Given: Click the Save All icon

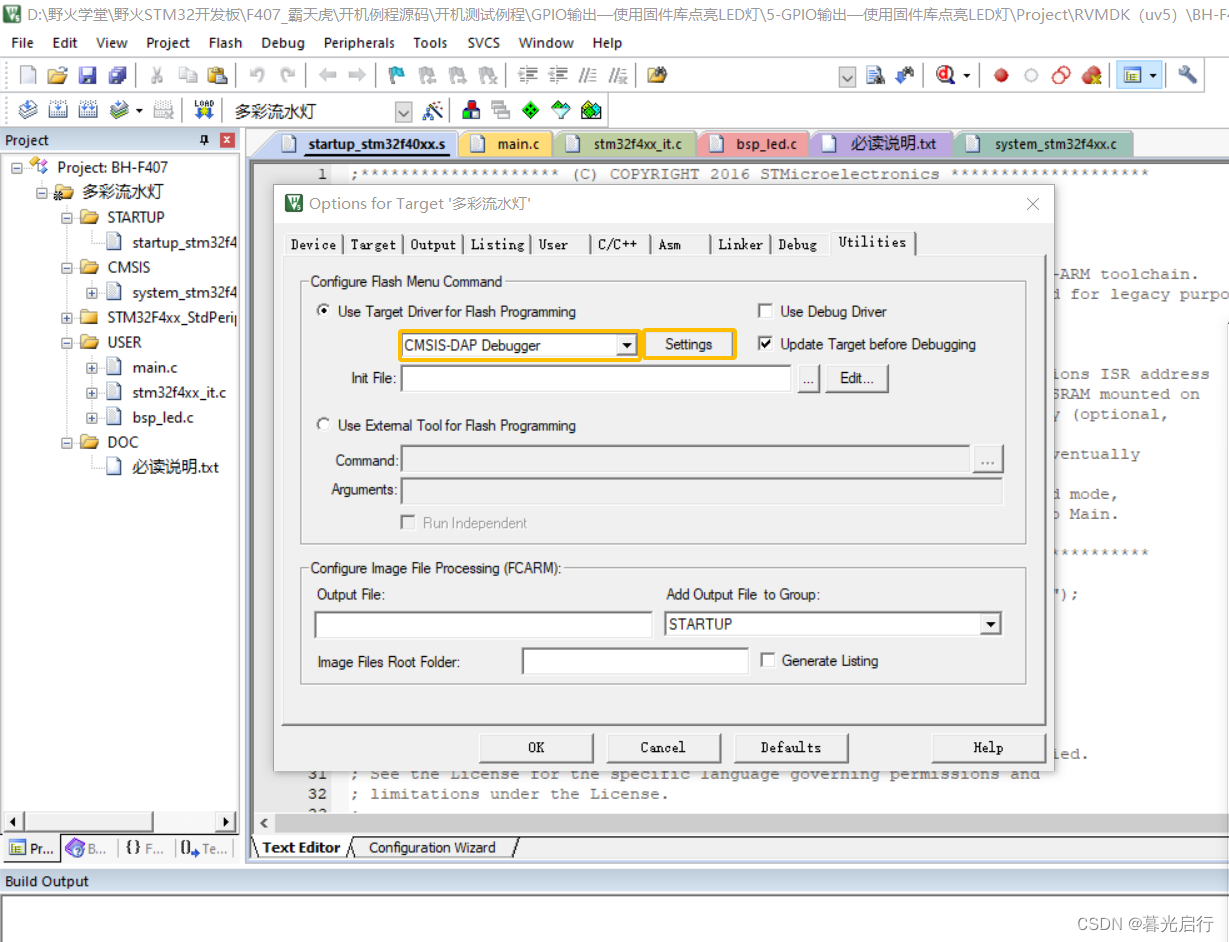Looking at the screenshot, I should (x=118, y=75).
